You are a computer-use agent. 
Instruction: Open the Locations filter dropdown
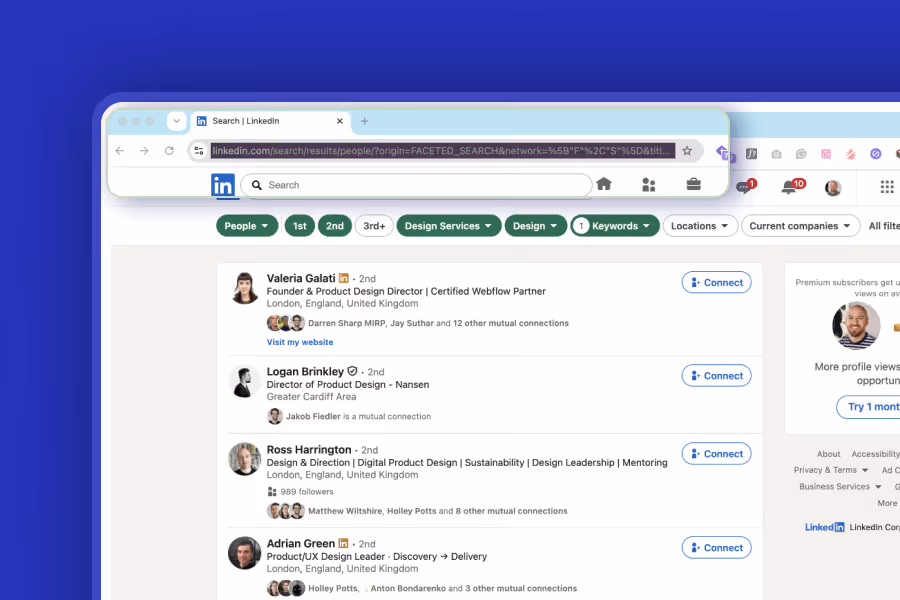[700, 226]
